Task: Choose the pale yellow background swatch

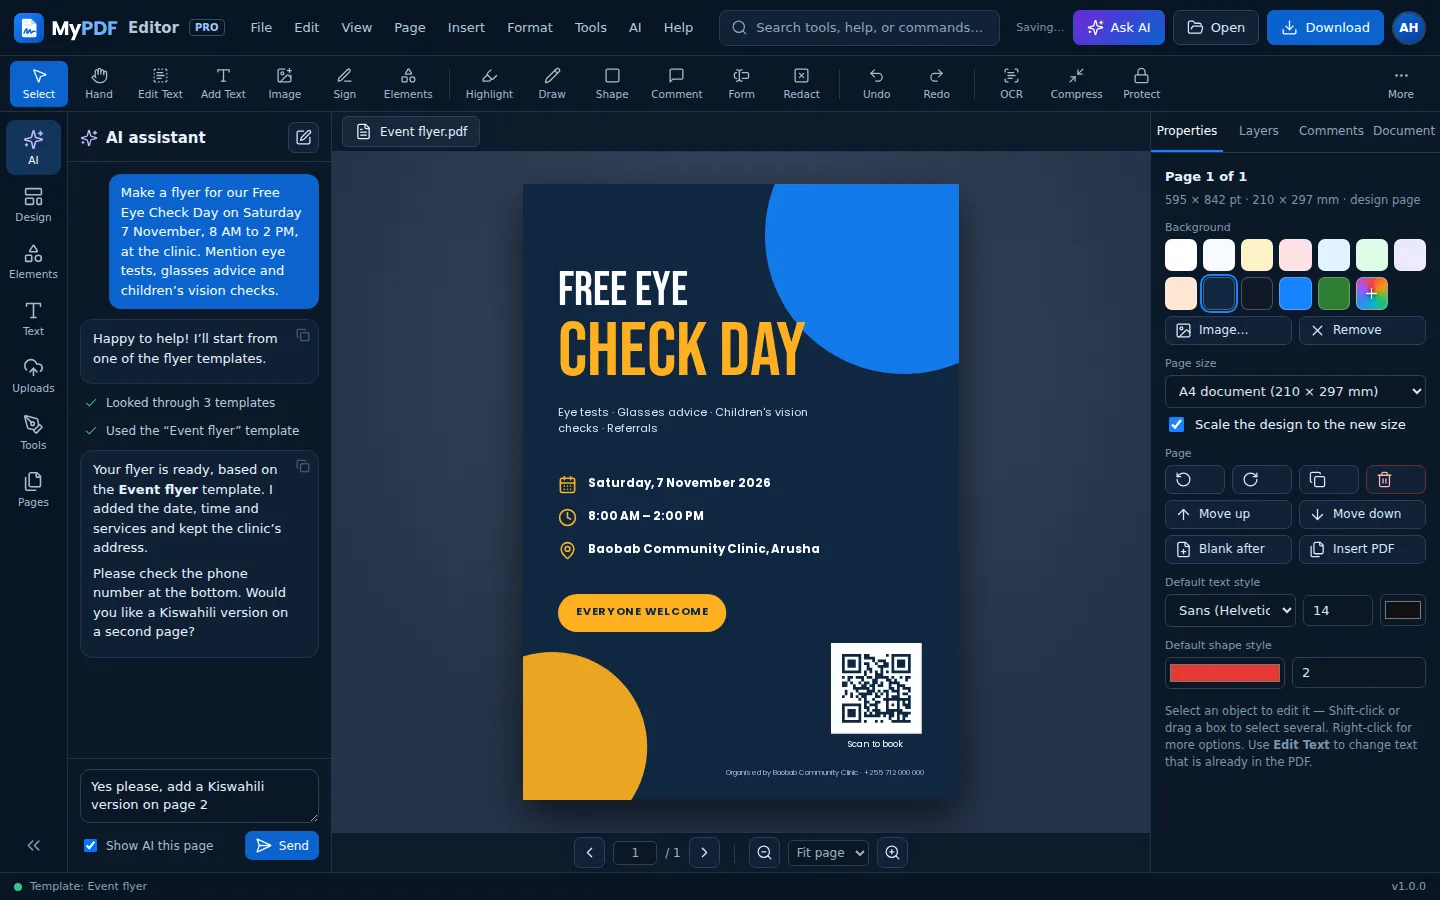Action: pyautogui.click(x=1257, y=255)
